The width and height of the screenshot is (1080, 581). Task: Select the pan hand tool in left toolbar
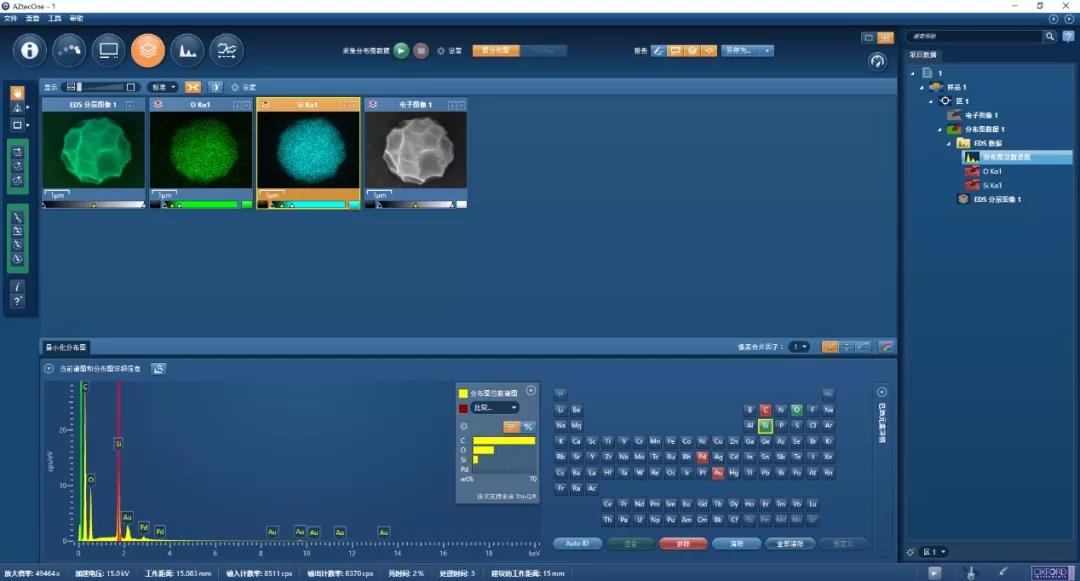(x=17, y=93)
